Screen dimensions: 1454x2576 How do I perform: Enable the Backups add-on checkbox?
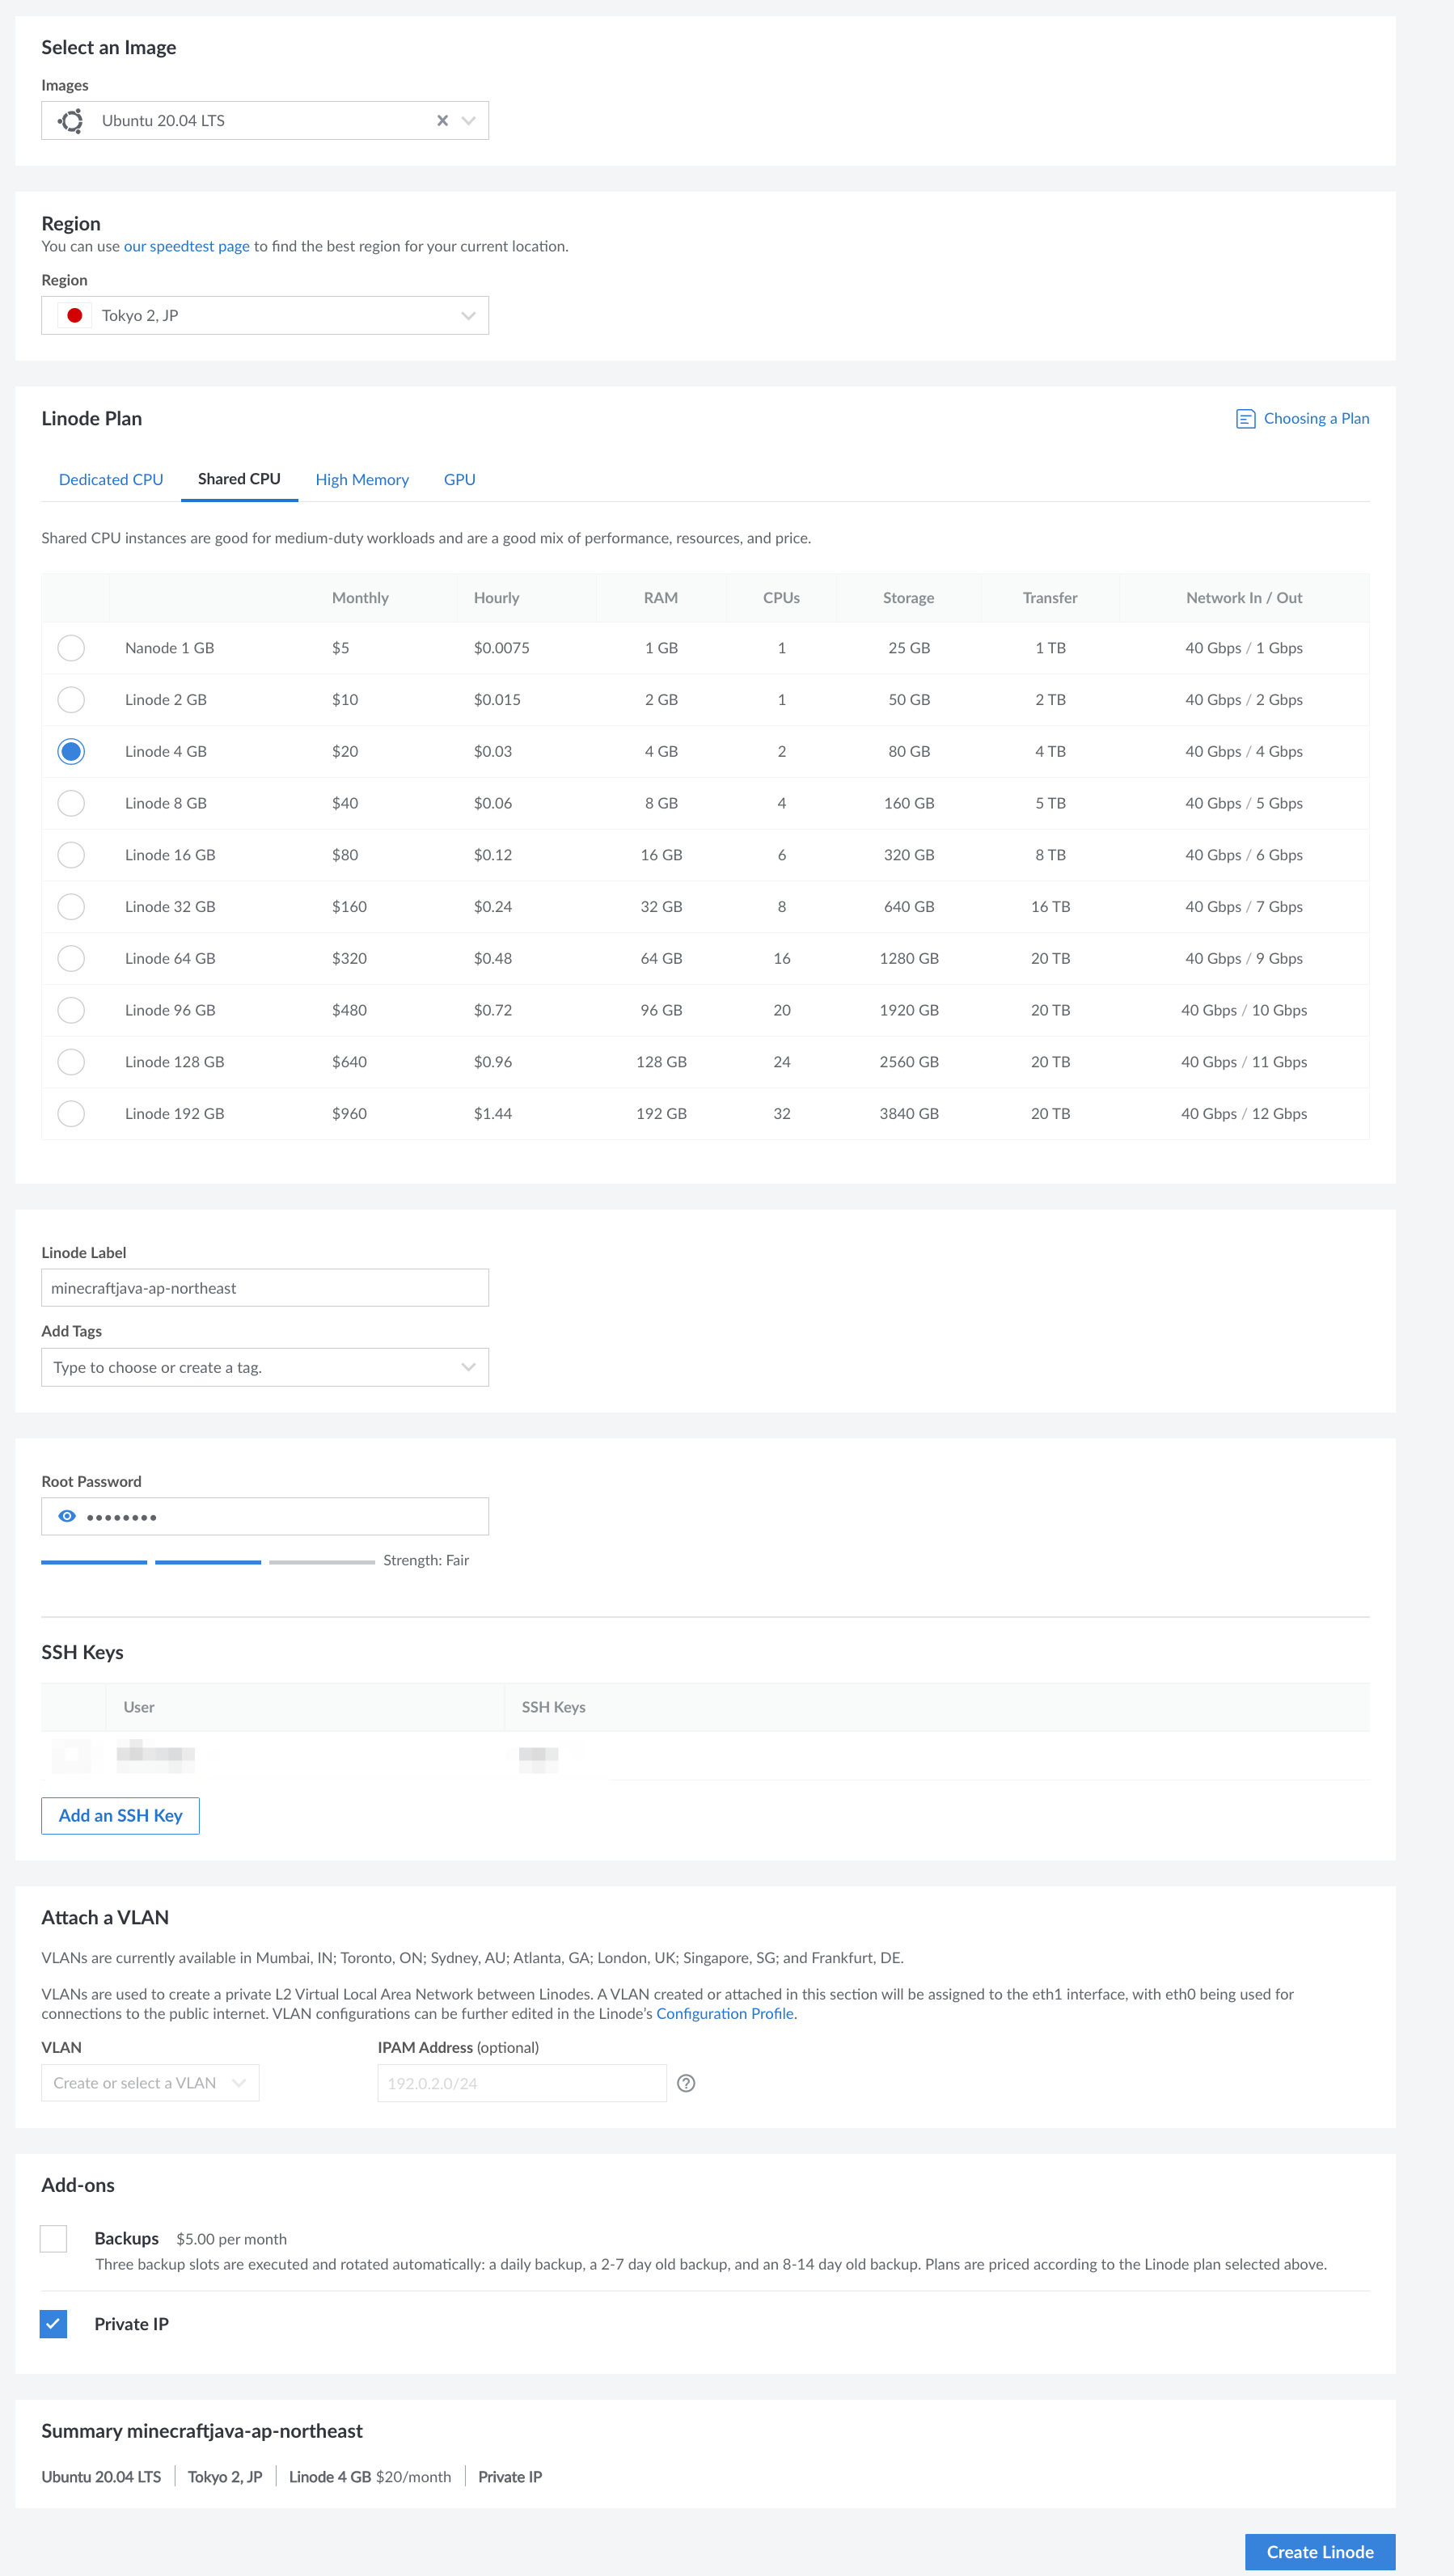tap(53, 2238)
